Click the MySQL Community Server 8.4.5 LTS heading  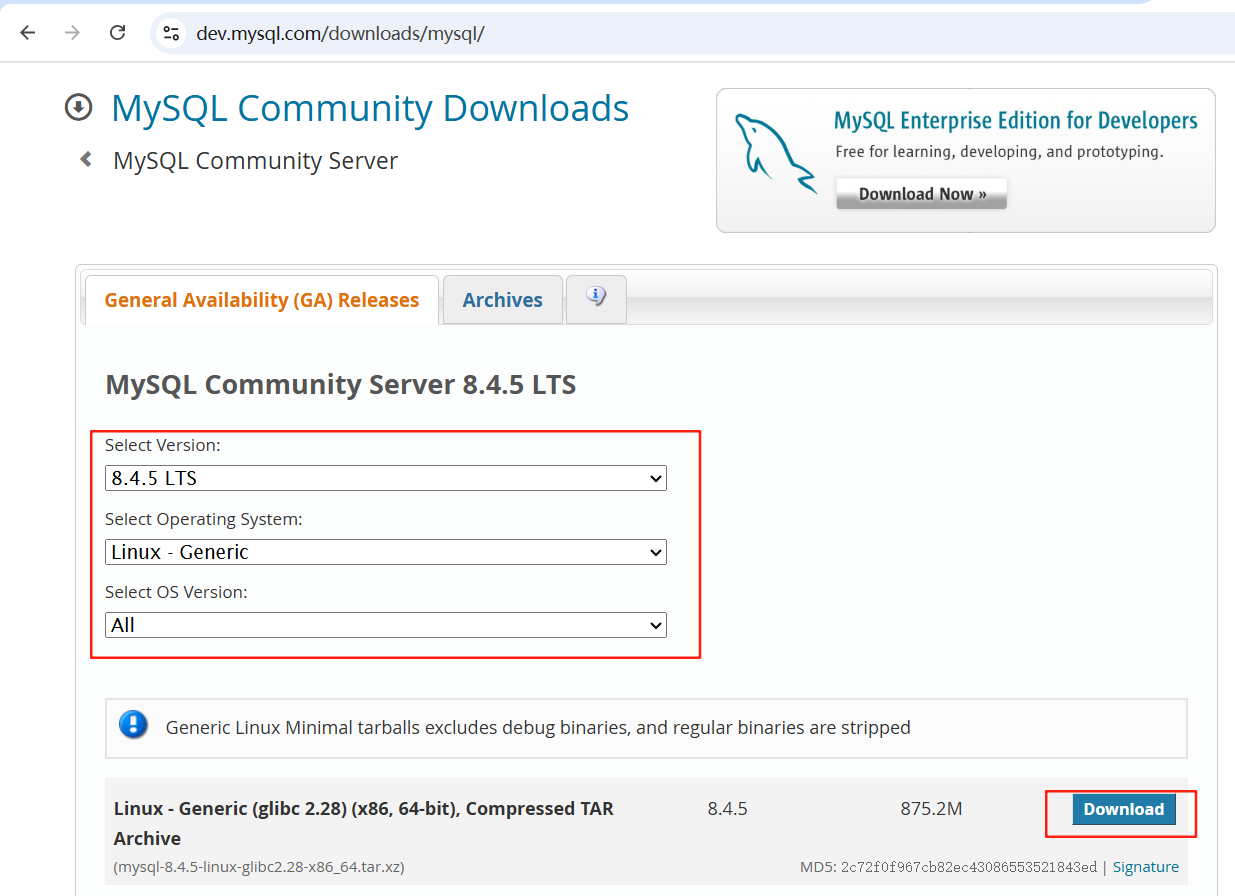340,384
